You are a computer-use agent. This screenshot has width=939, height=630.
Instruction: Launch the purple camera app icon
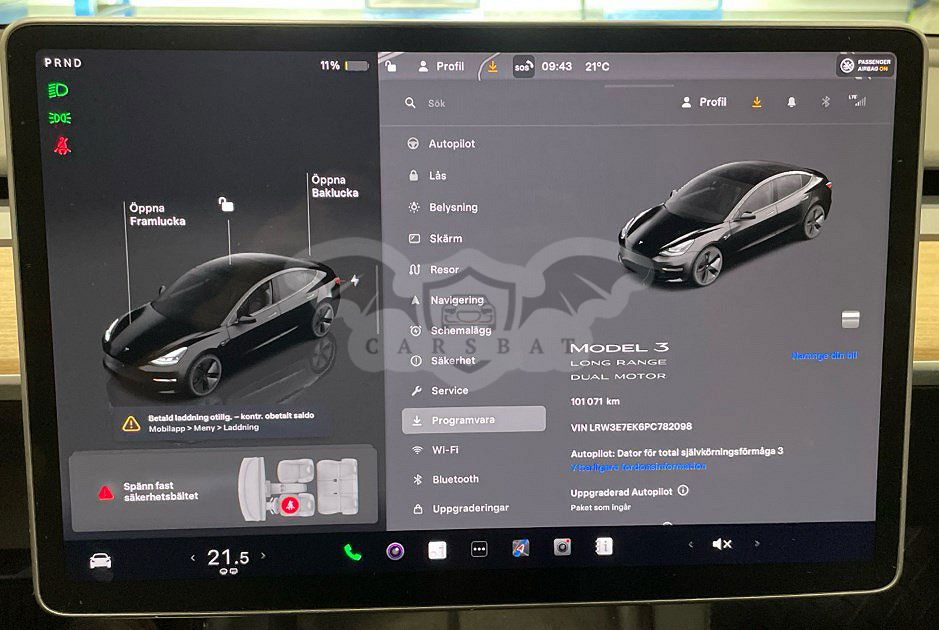point(395,551)
